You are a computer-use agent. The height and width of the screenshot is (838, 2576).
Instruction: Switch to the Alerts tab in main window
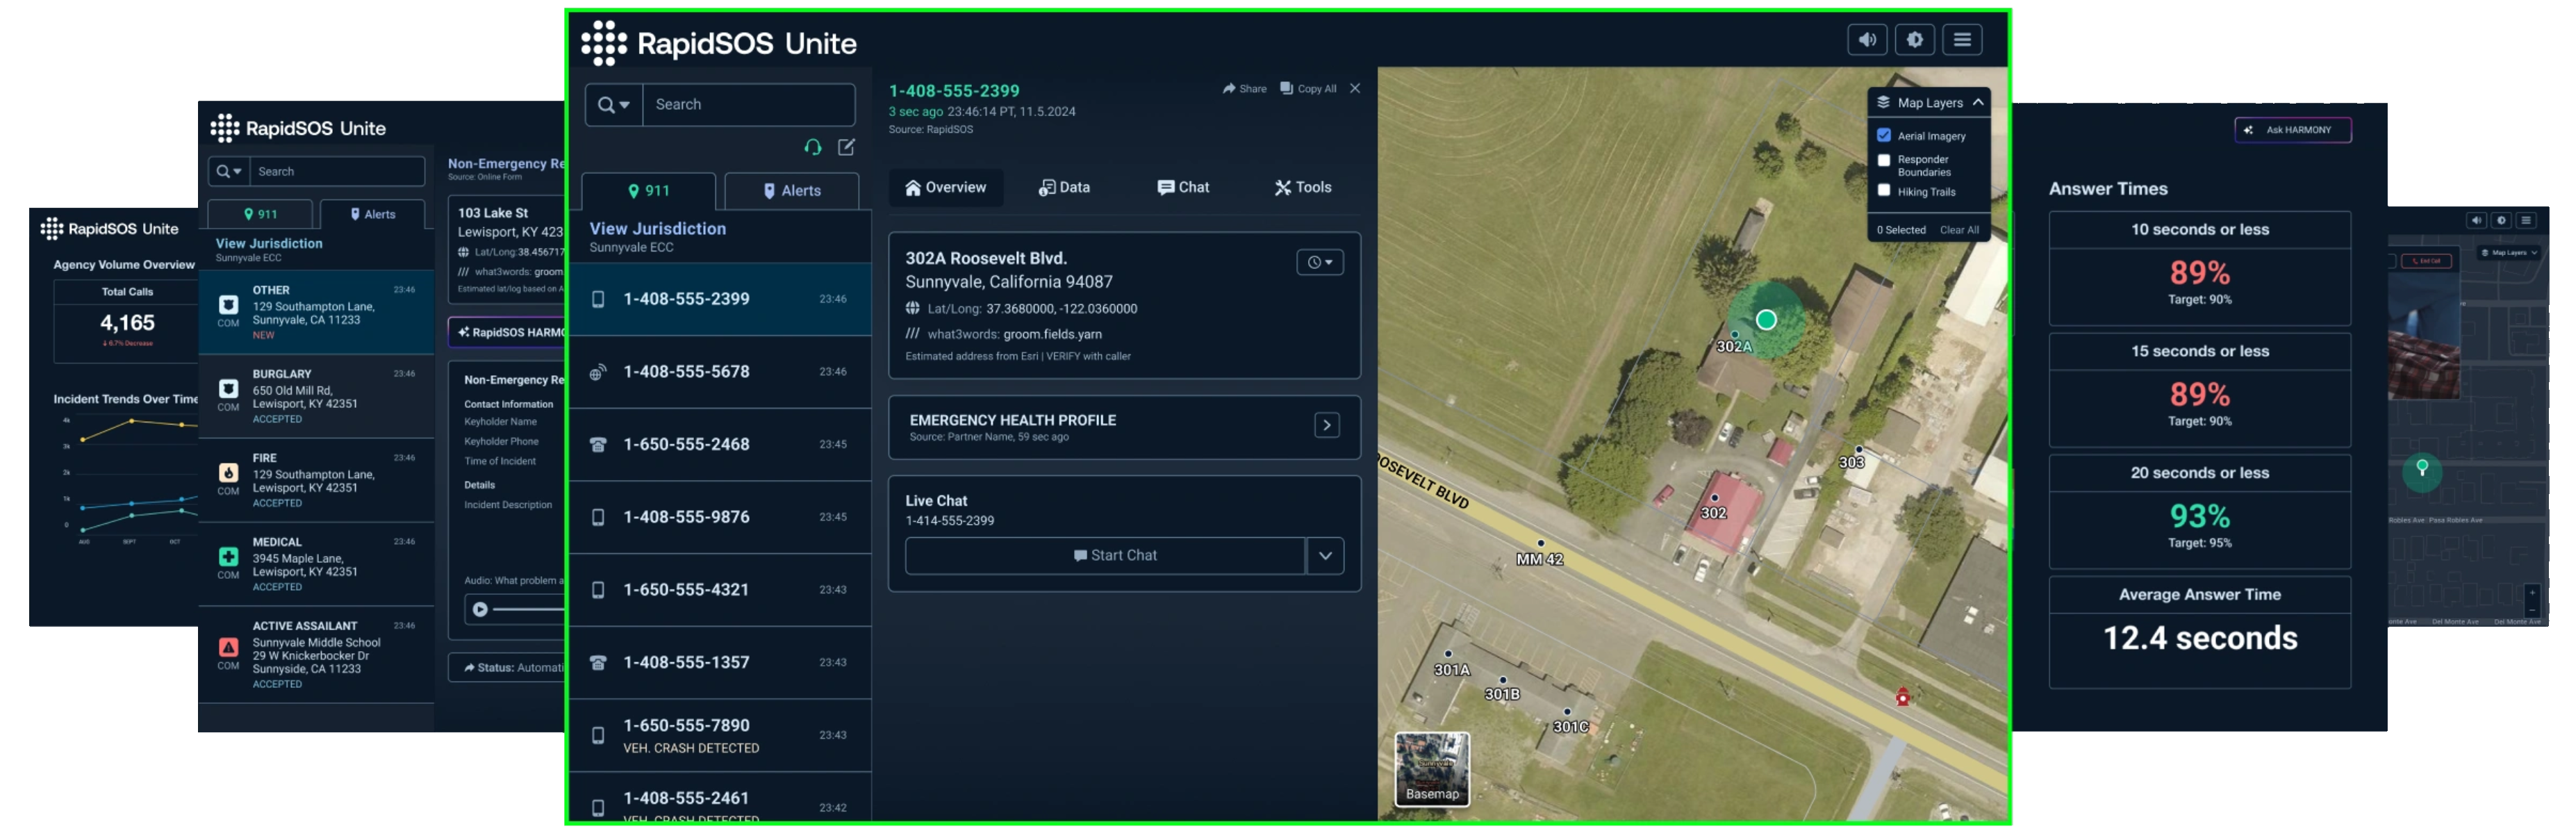[x=791, y=191]
